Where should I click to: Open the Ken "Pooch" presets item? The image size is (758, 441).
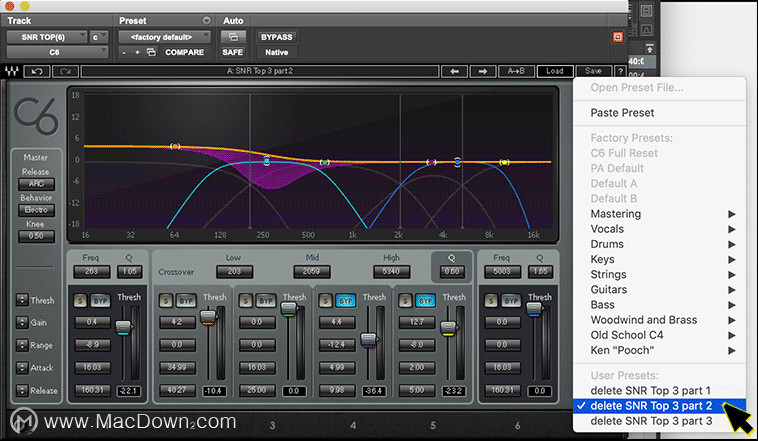(659, 350)
